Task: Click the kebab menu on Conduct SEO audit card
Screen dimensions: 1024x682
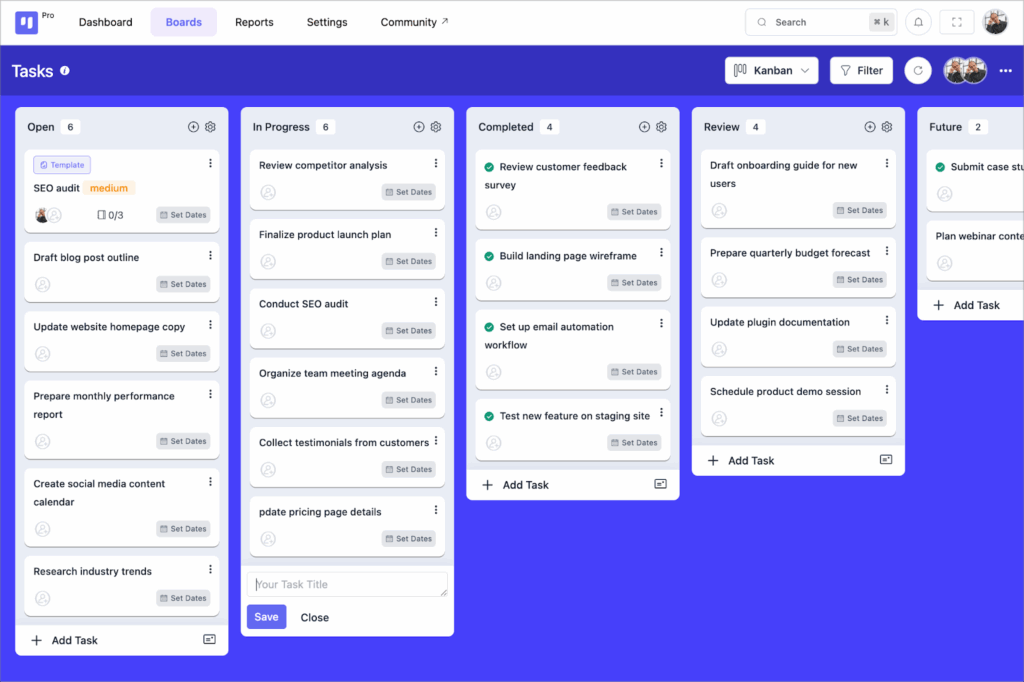Action: (437, 302)
